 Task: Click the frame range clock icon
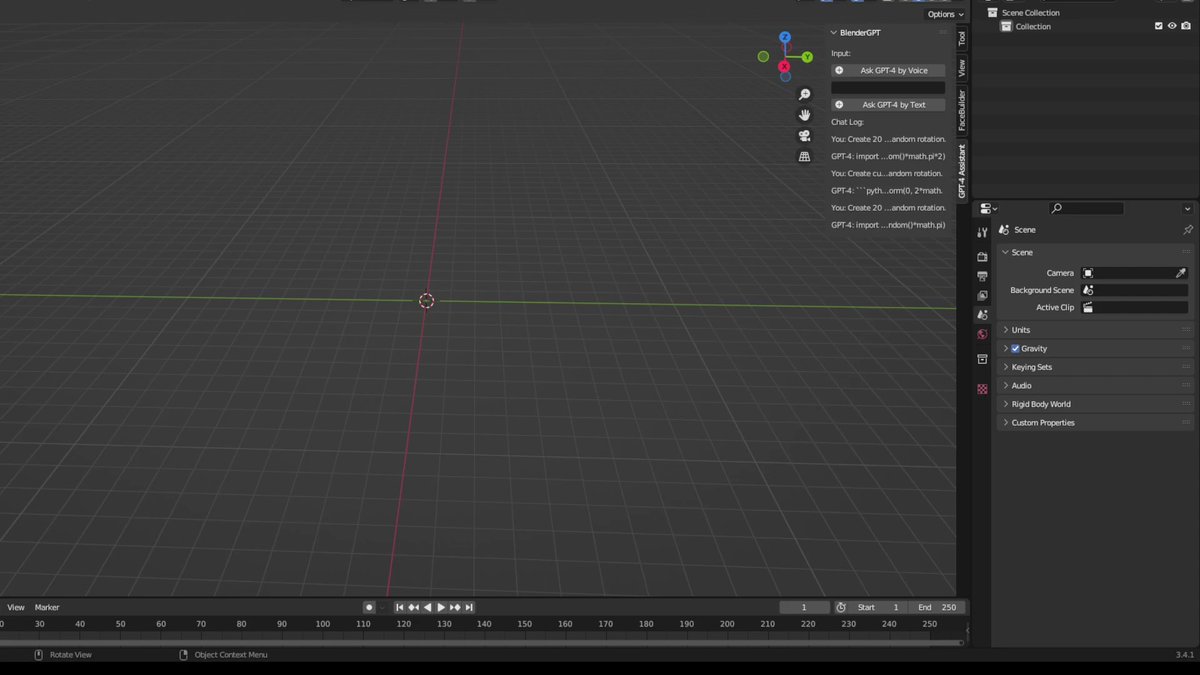click(841, 607)
